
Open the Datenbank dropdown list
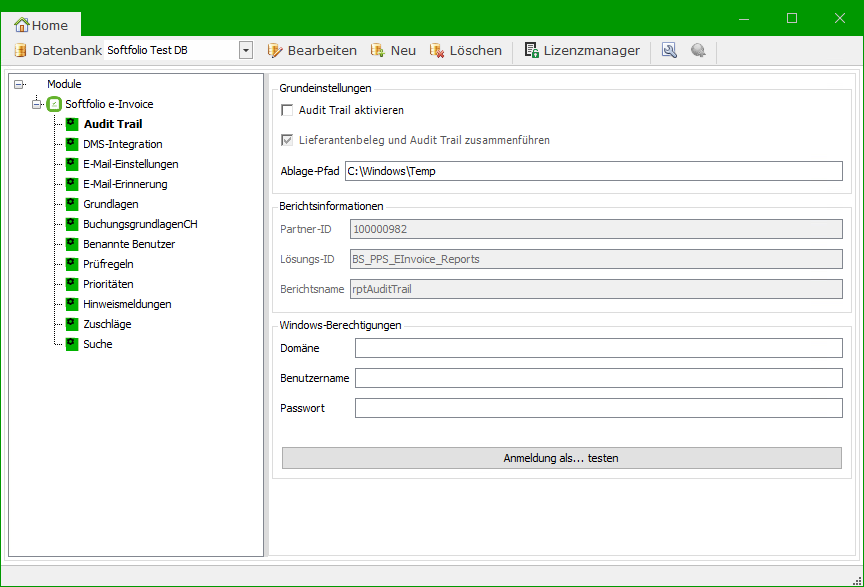pyautogui.click(x=245, y=50)
